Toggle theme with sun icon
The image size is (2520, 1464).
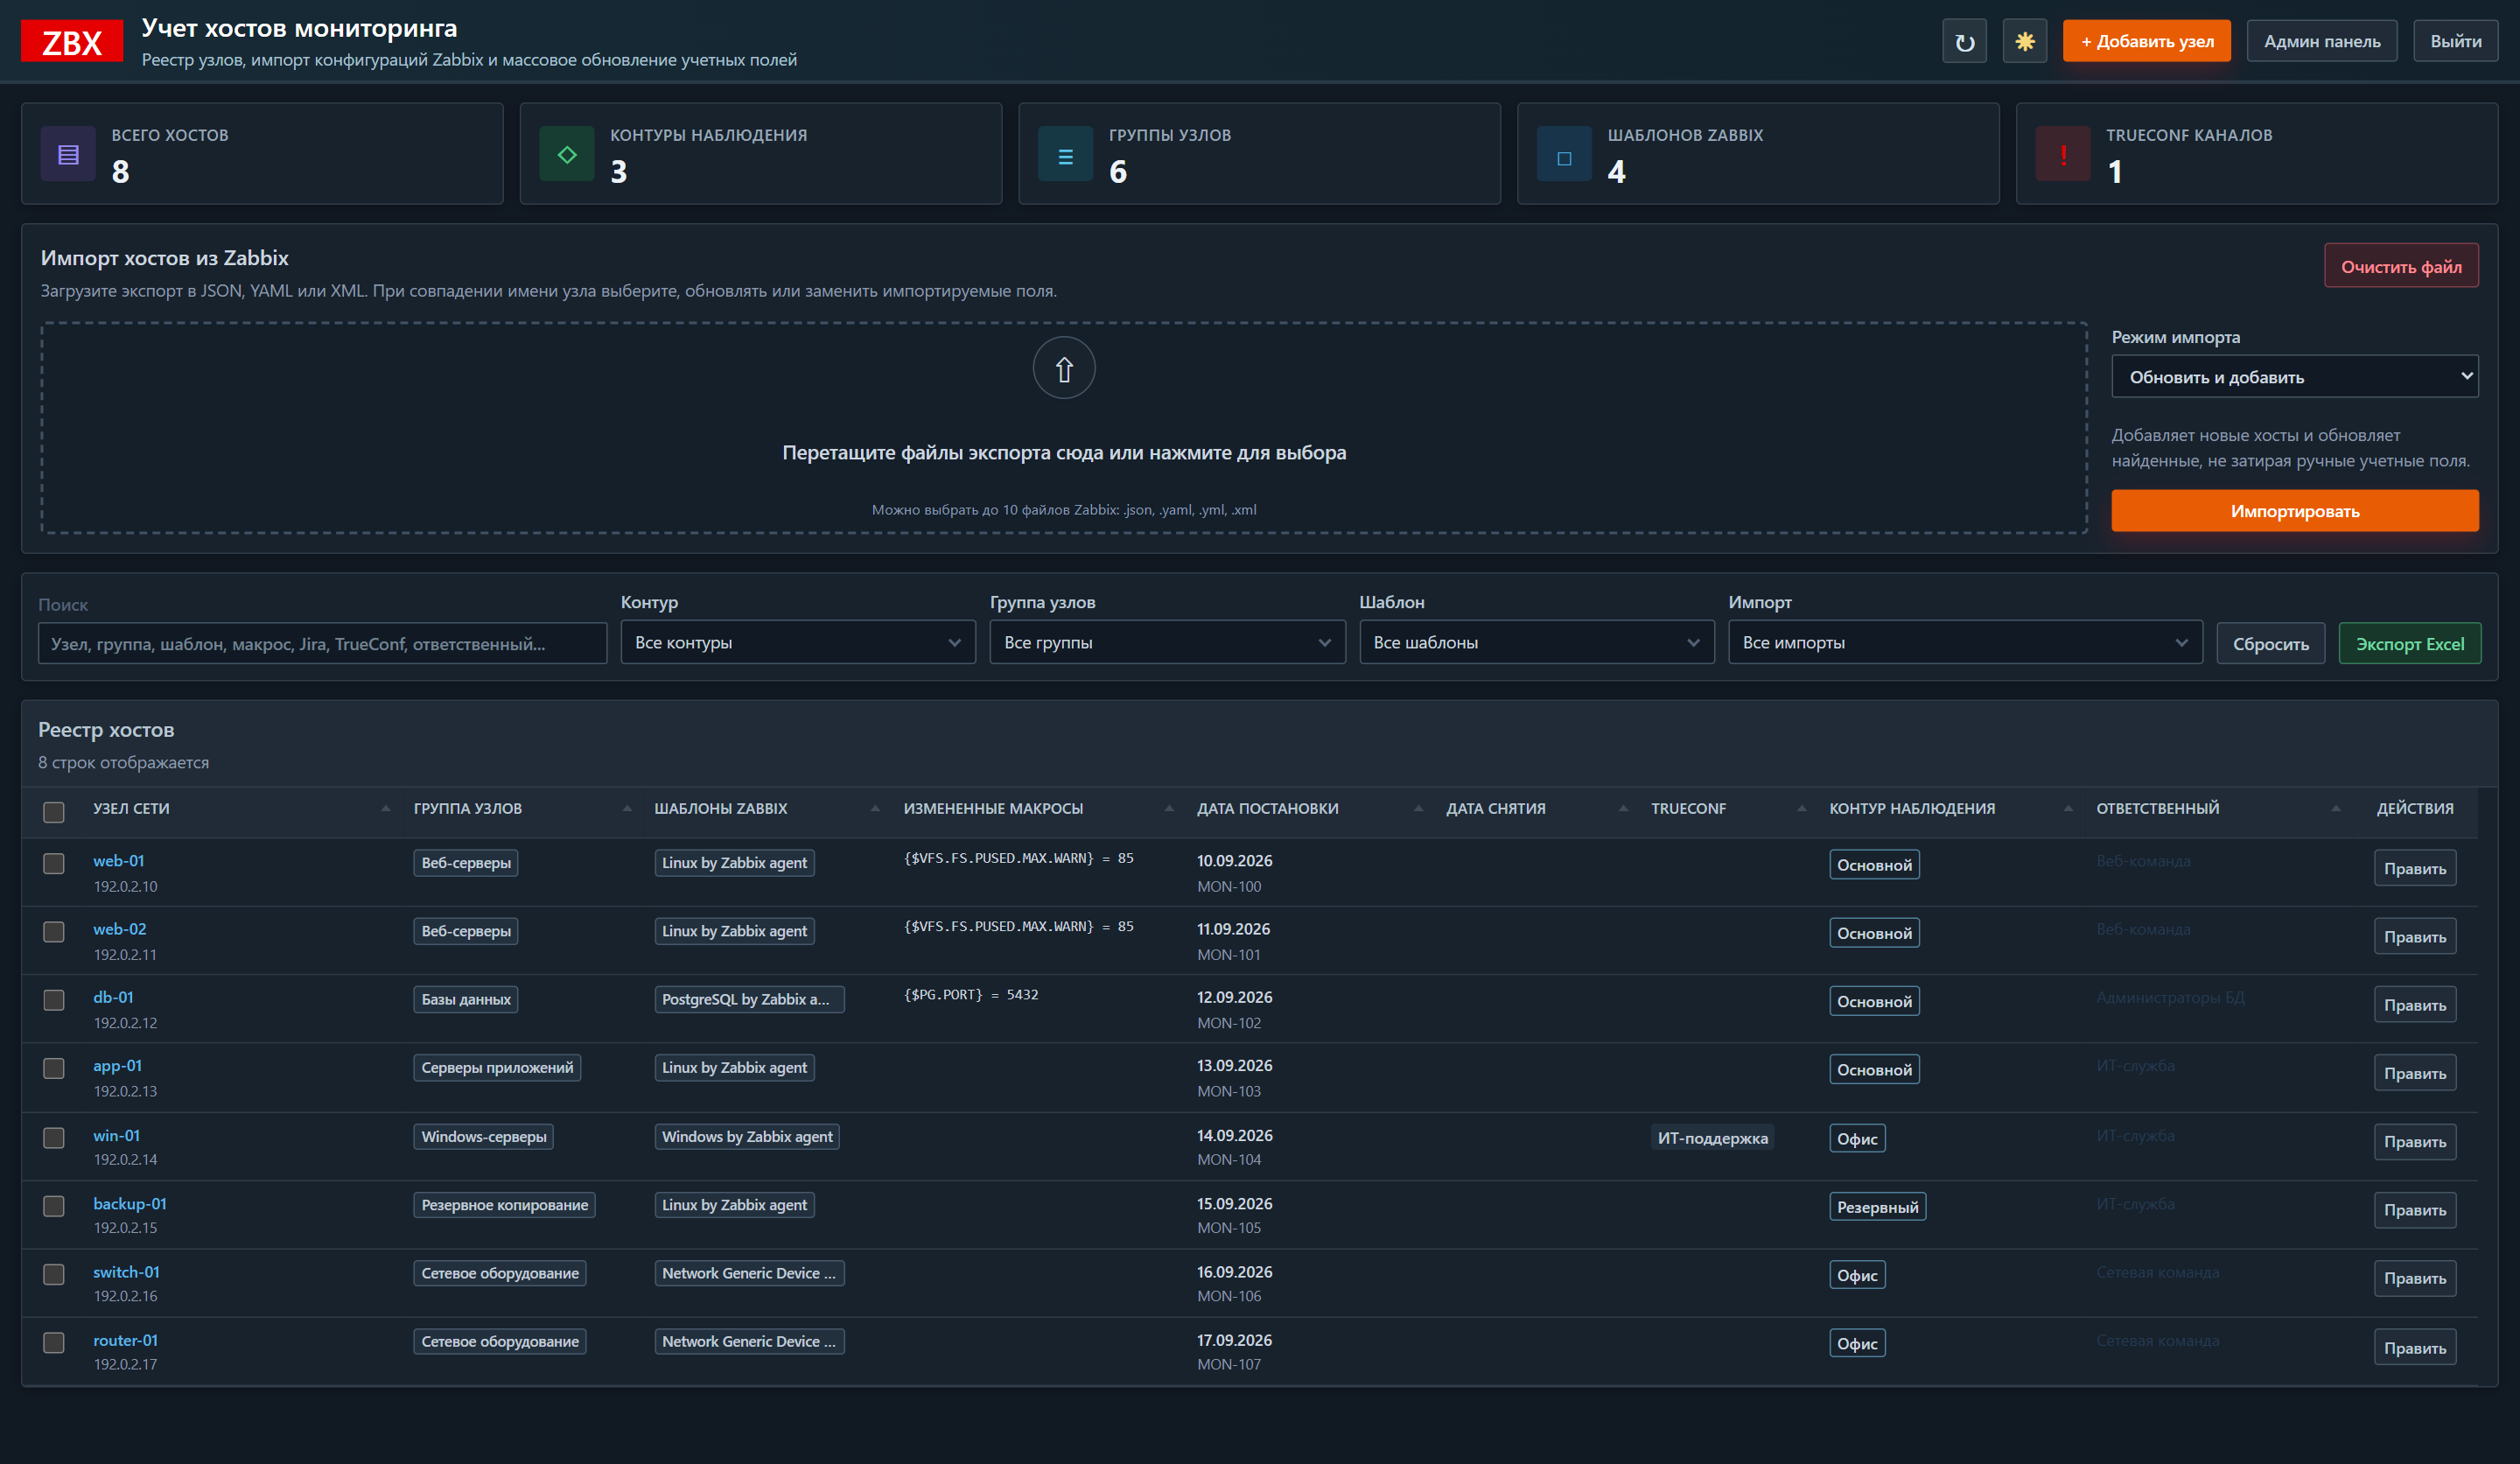coord(2025,41)
